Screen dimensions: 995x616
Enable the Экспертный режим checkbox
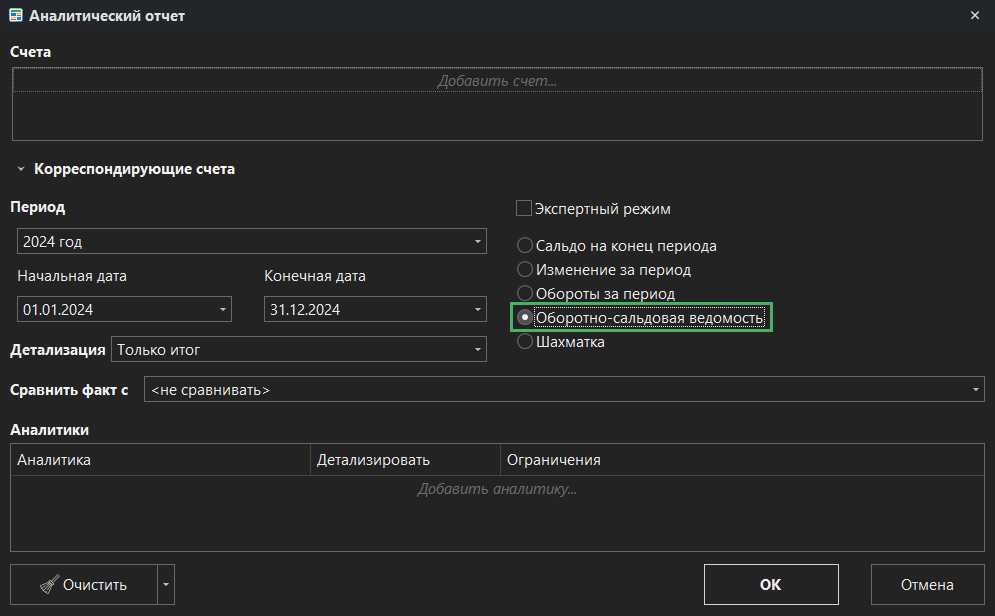[x=524, y=209]
